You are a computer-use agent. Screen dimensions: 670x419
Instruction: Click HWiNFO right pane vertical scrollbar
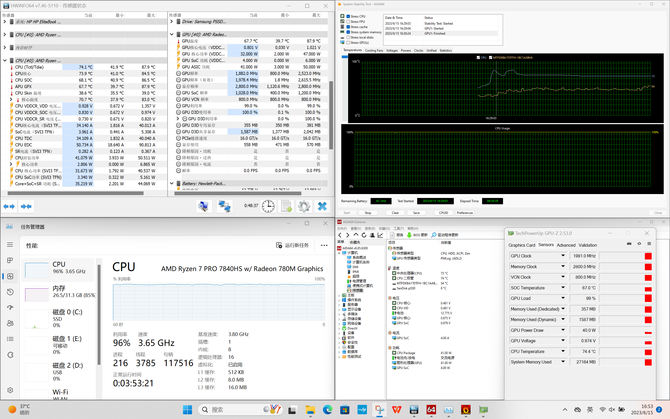(x=331, y=114)
